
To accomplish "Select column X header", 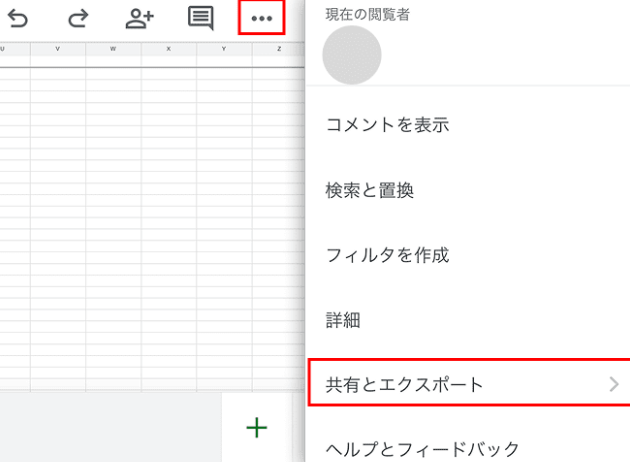I will 167,49.
